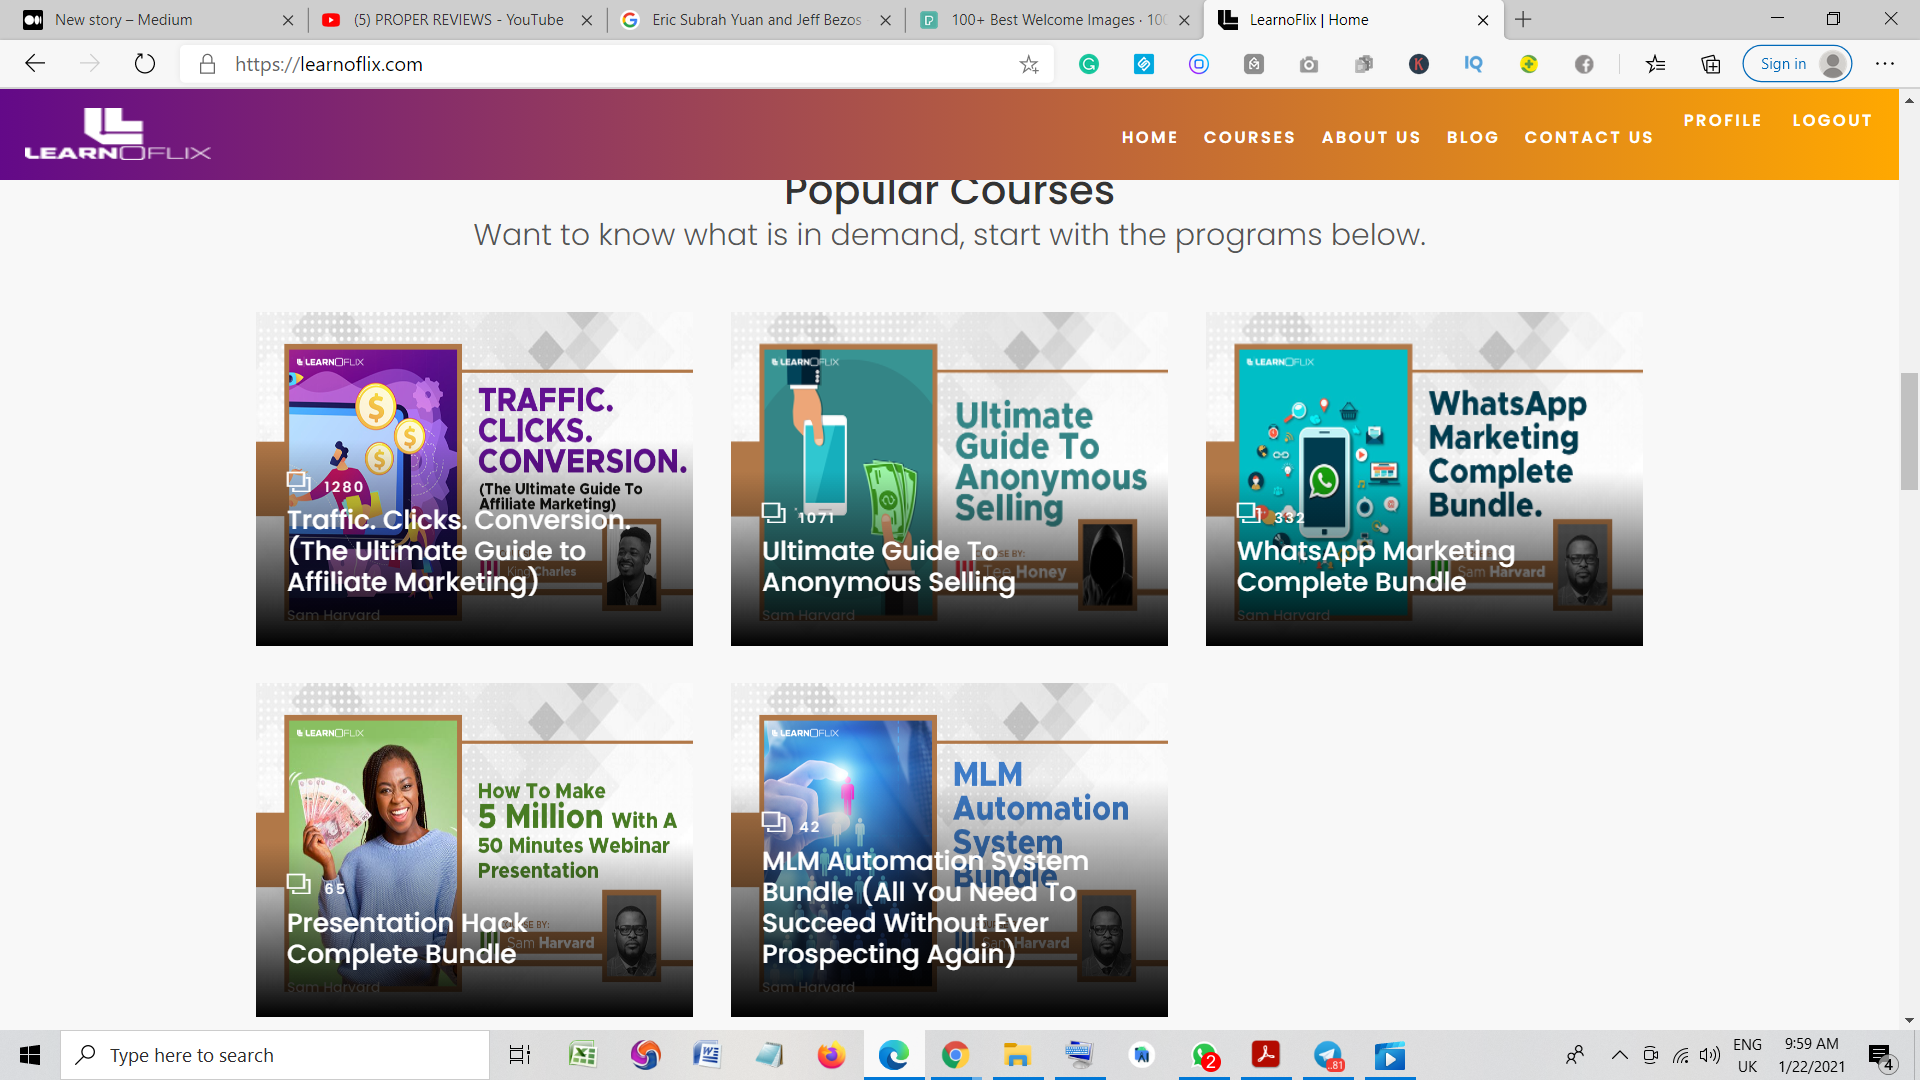
Task: Open the CONTACT US page
Action: coord(1589,137)
